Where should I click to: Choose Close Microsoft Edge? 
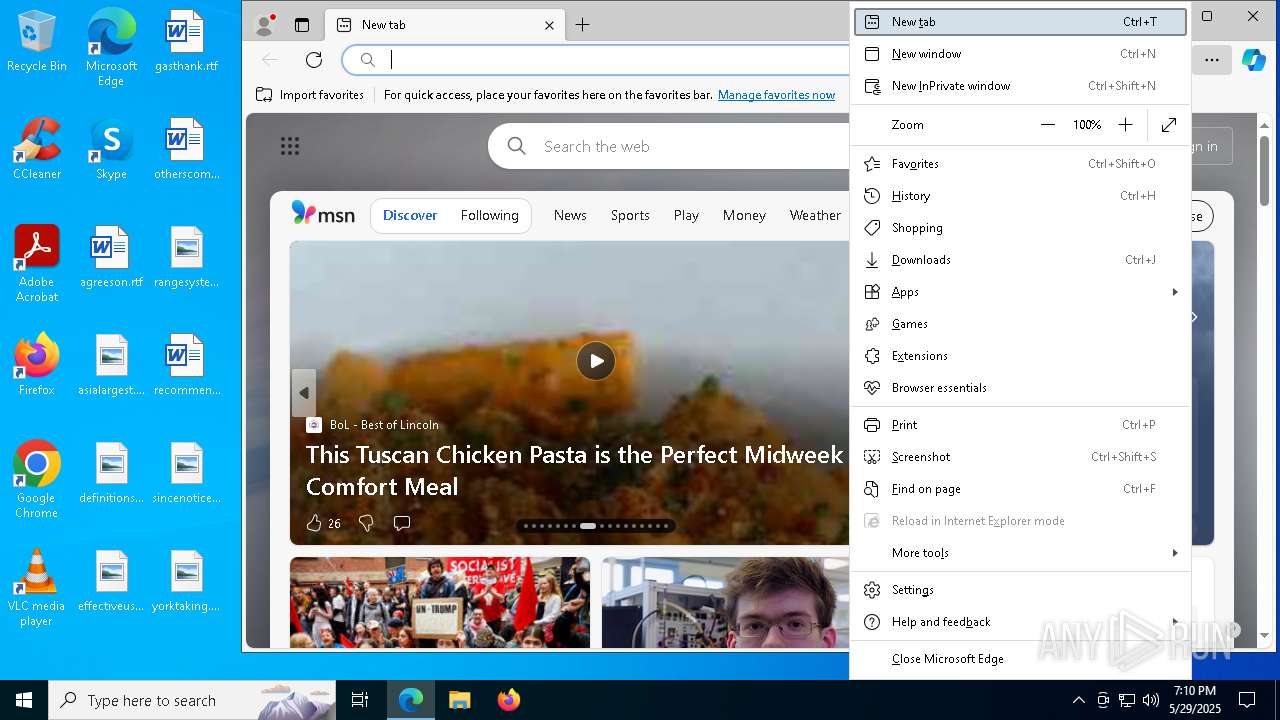(x=1020, y=659)
